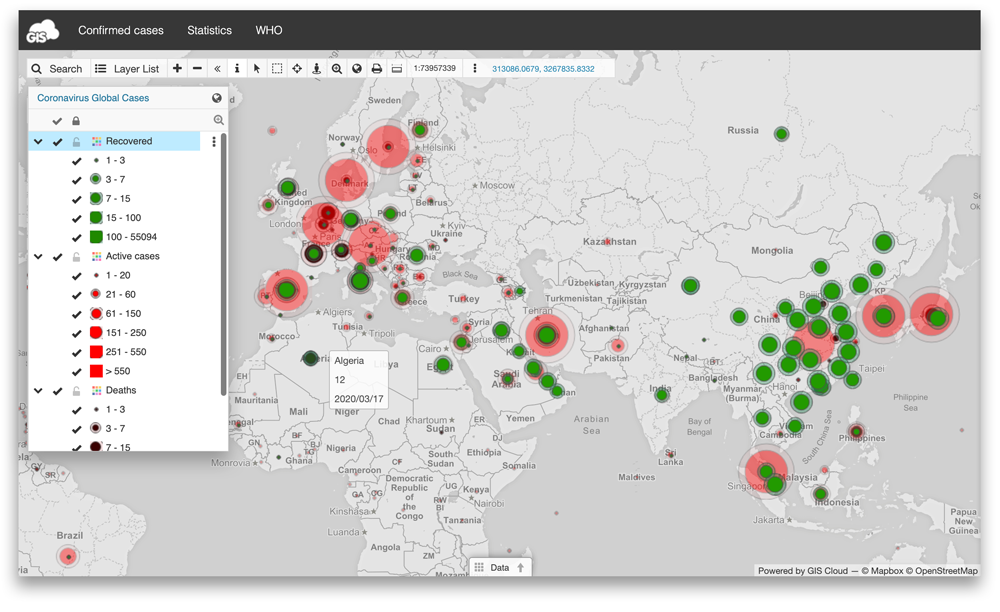
Task: Use the center map crosshair tool
Action: click(x=296, y=68)
